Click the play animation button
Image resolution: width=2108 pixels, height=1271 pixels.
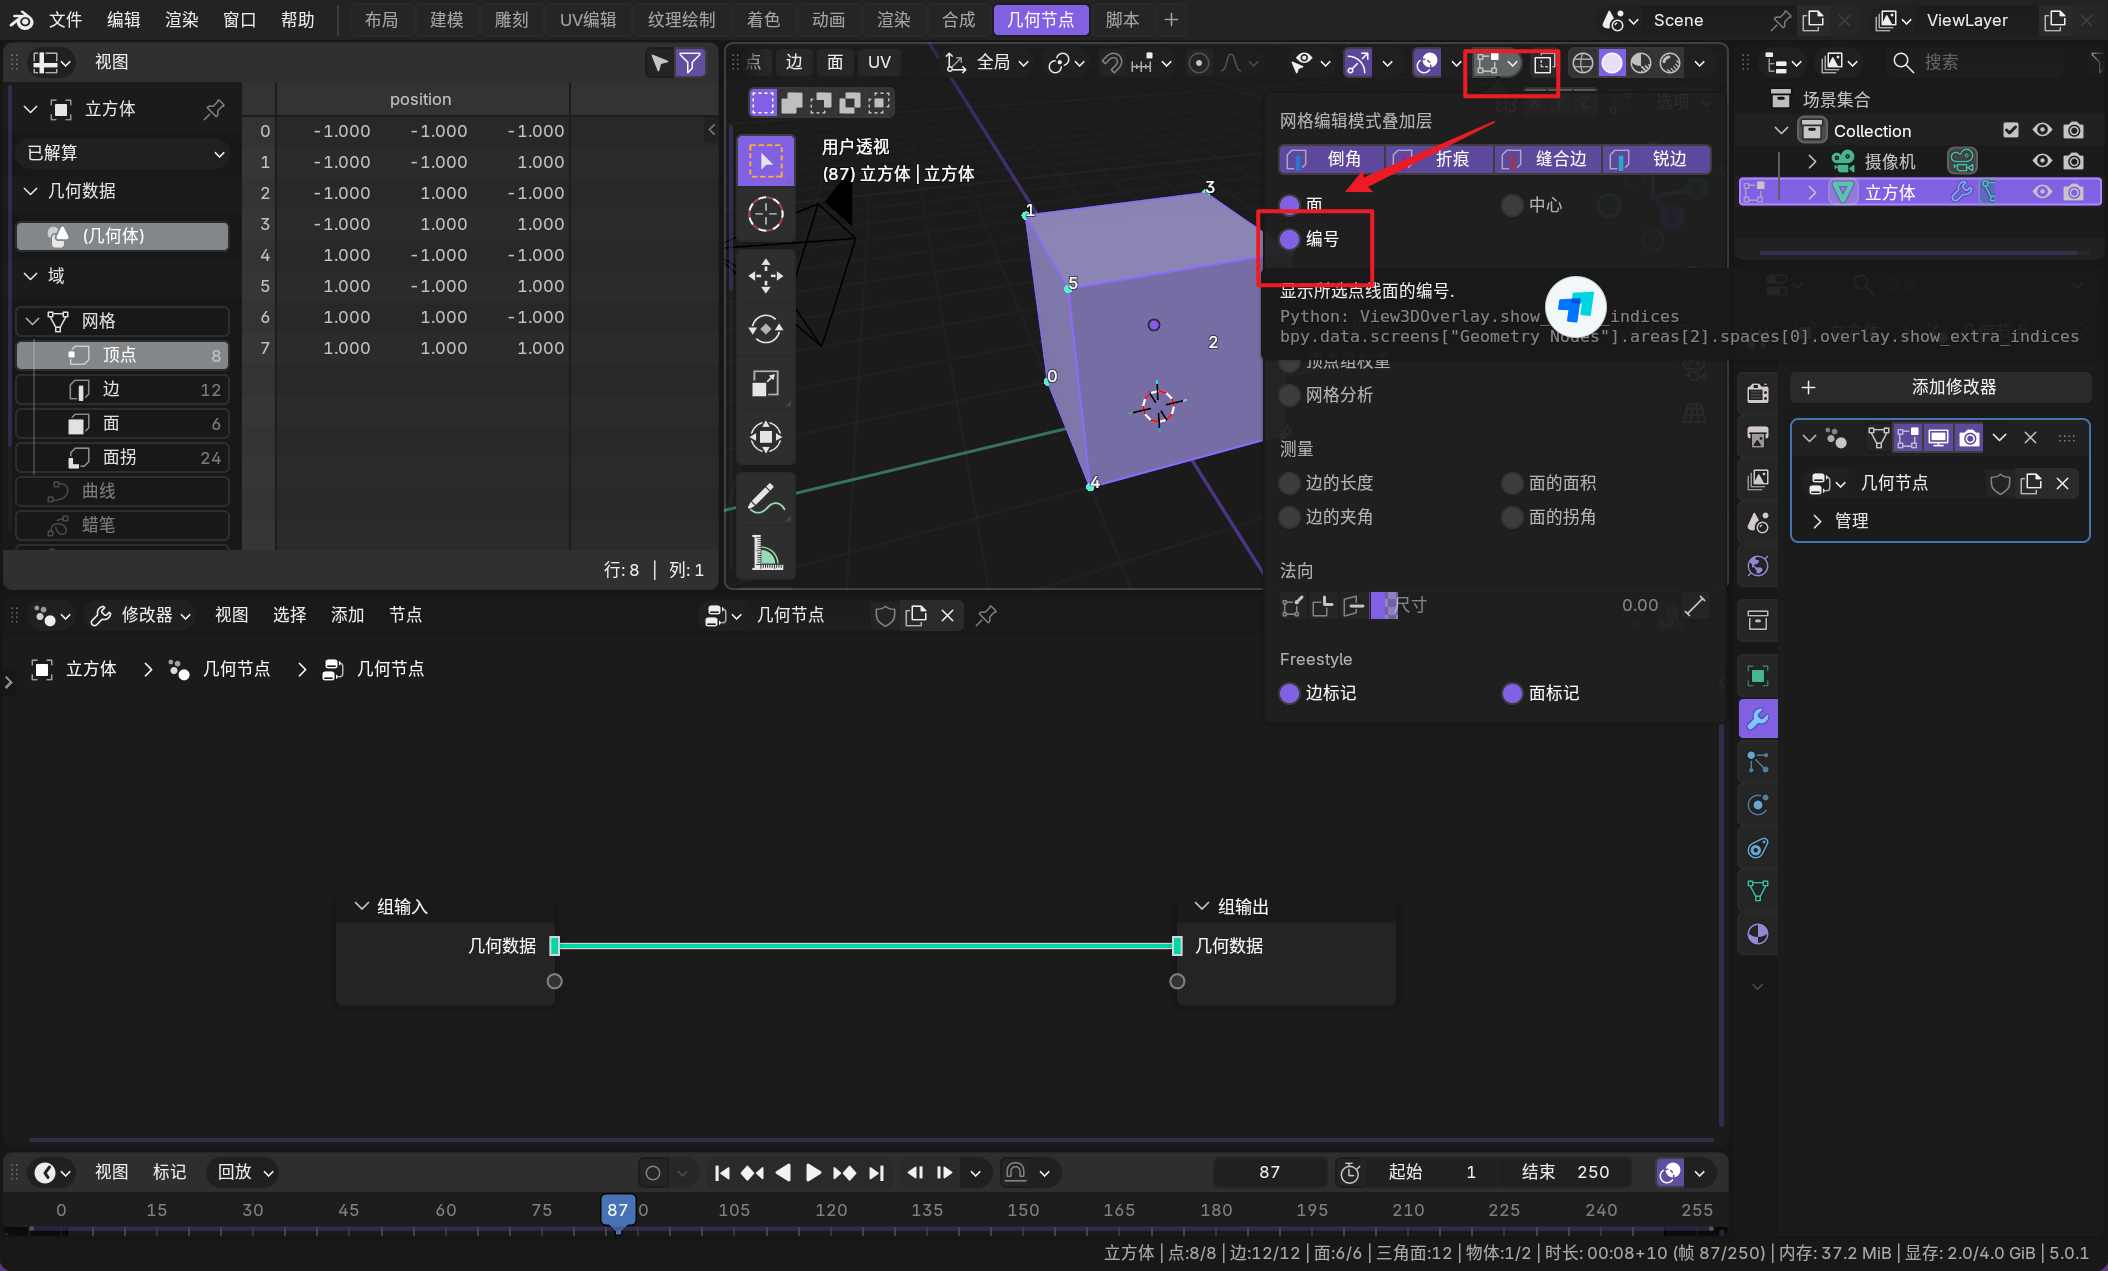[813, 1172]
